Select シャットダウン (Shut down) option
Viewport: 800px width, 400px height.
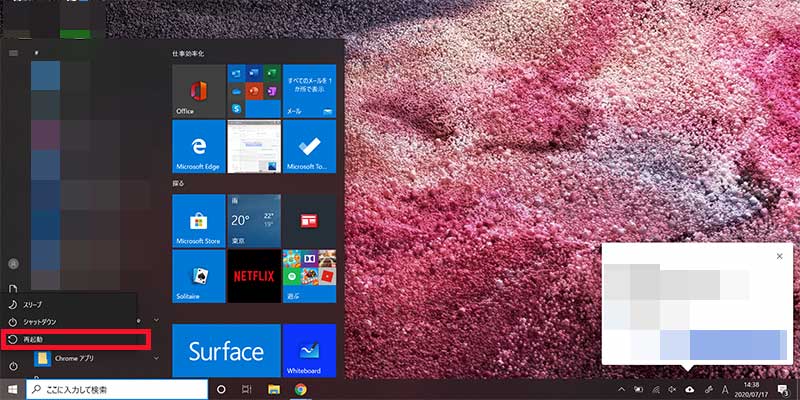[70, 322]
